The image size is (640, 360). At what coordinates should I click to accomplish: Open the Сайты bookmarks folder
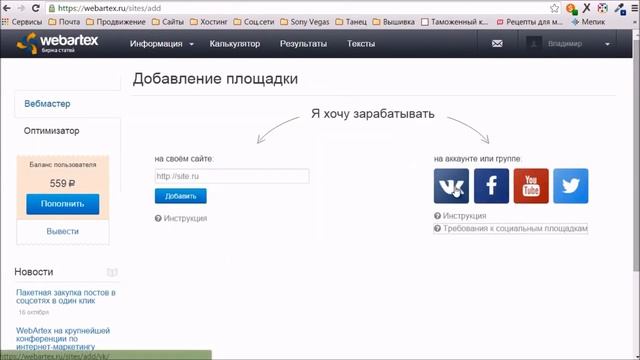tap(168, 22)
